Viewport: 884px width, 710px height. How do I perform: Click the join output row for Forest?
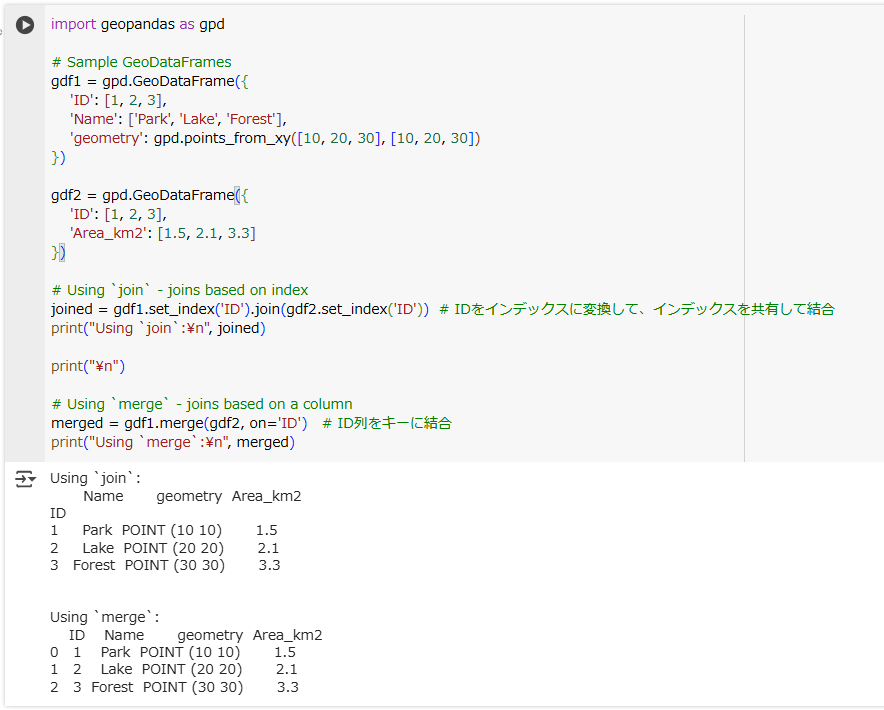pos(165,565)
